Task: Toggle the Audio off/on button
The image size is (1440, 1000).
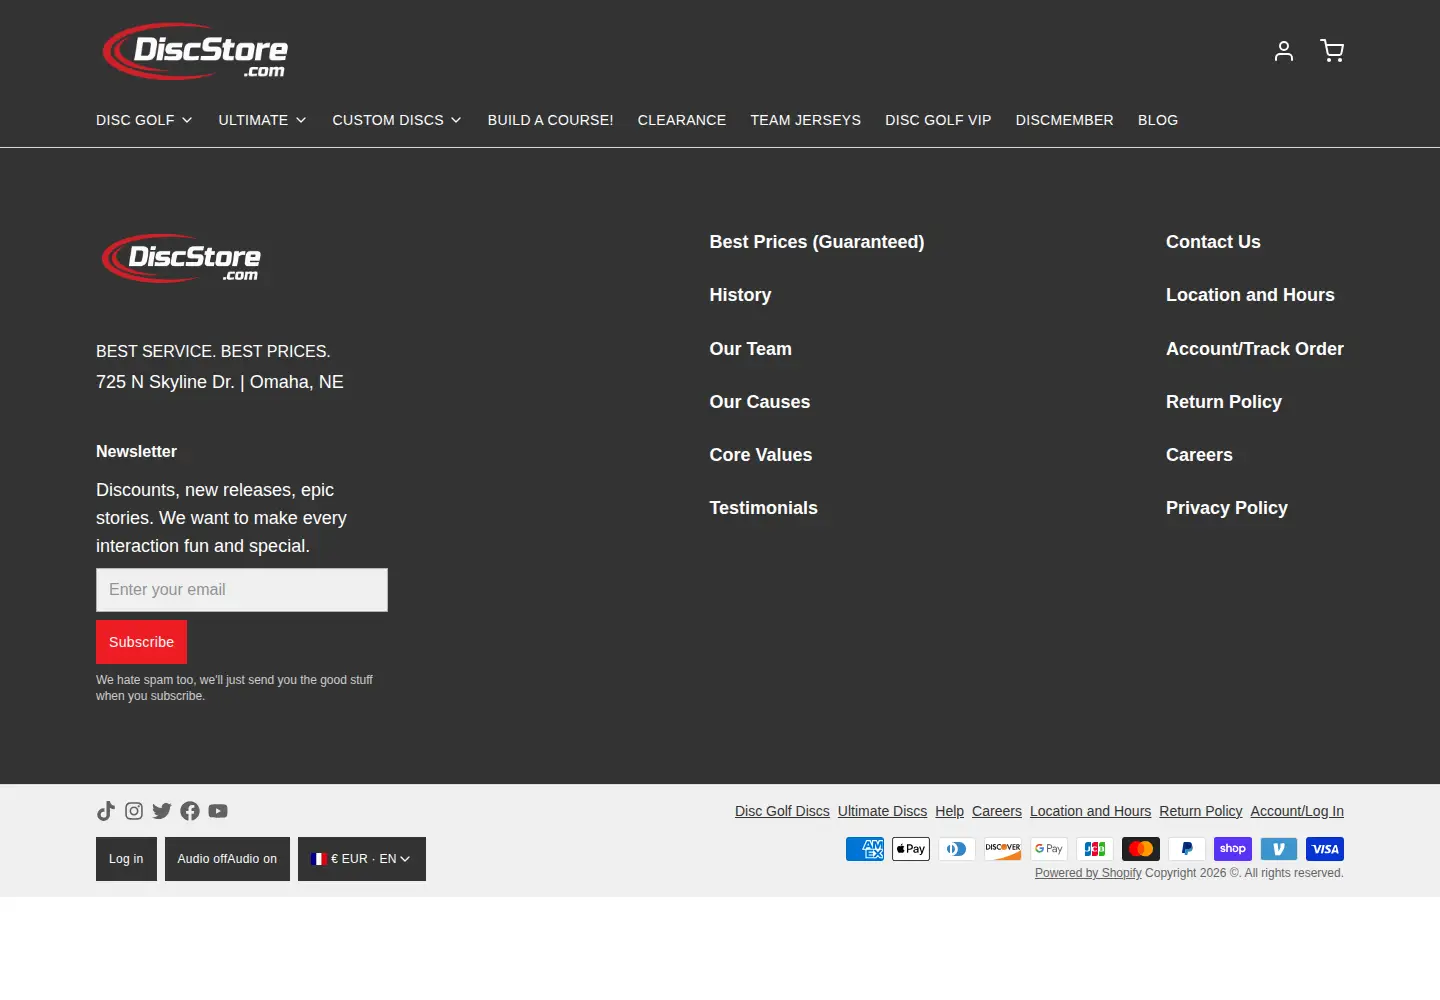Action: (227, 859)
